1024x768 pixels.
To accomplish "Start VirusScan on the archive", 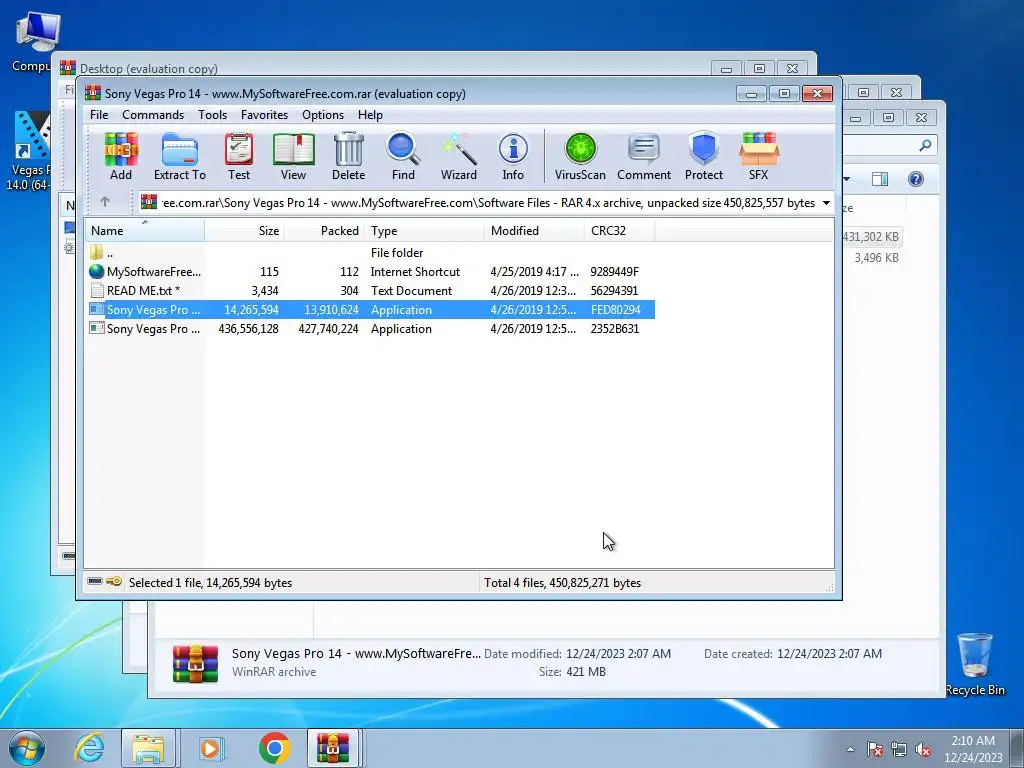I will (580, 157).
